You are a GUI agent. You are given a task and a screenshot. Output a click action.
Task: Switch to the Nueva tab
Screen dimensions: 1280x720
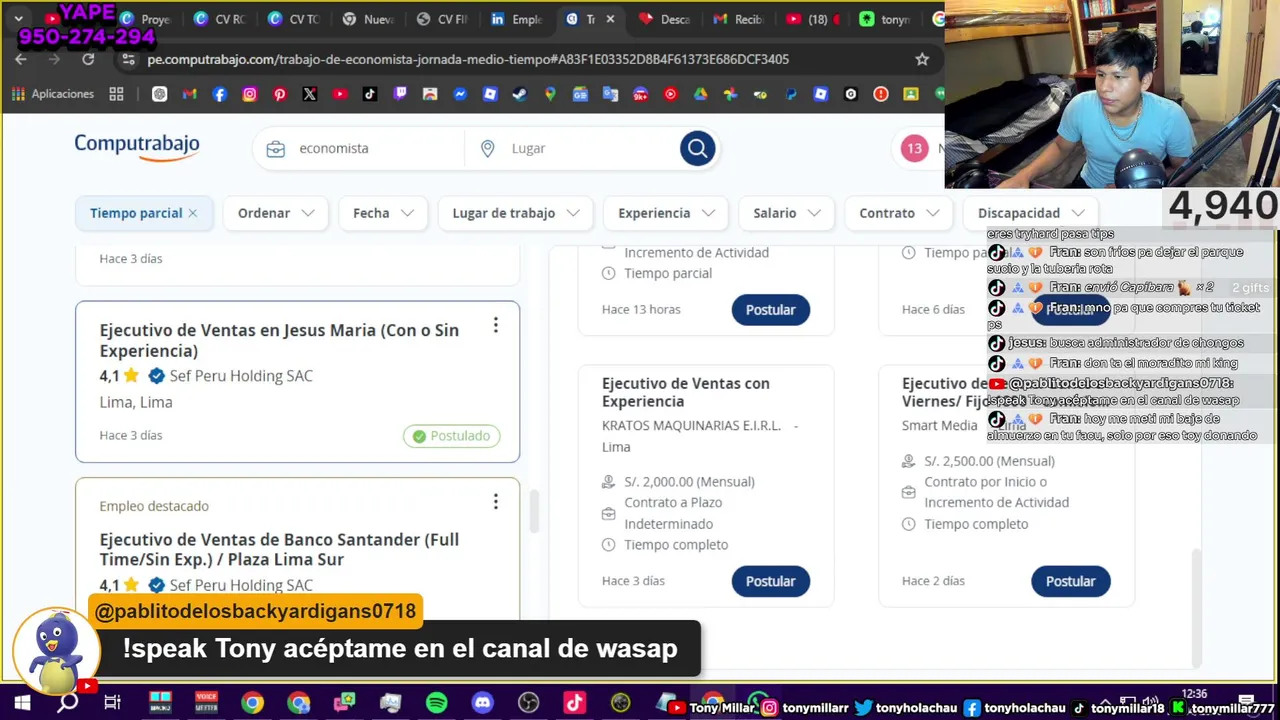tap(367, 19)
